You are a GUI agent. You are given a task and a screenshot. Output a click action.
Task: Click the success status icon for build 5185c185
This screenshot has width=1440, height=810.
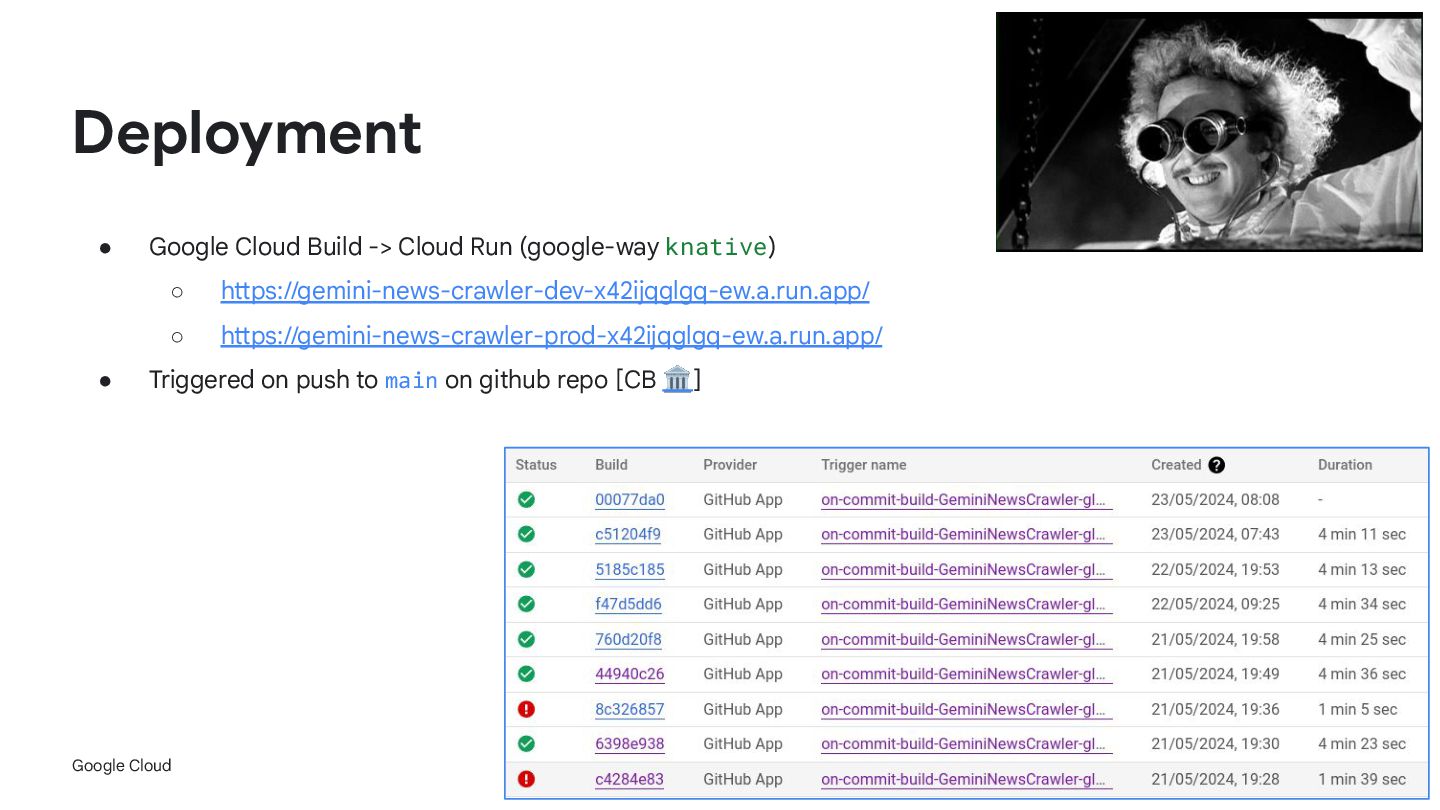[x=526, y=569]
